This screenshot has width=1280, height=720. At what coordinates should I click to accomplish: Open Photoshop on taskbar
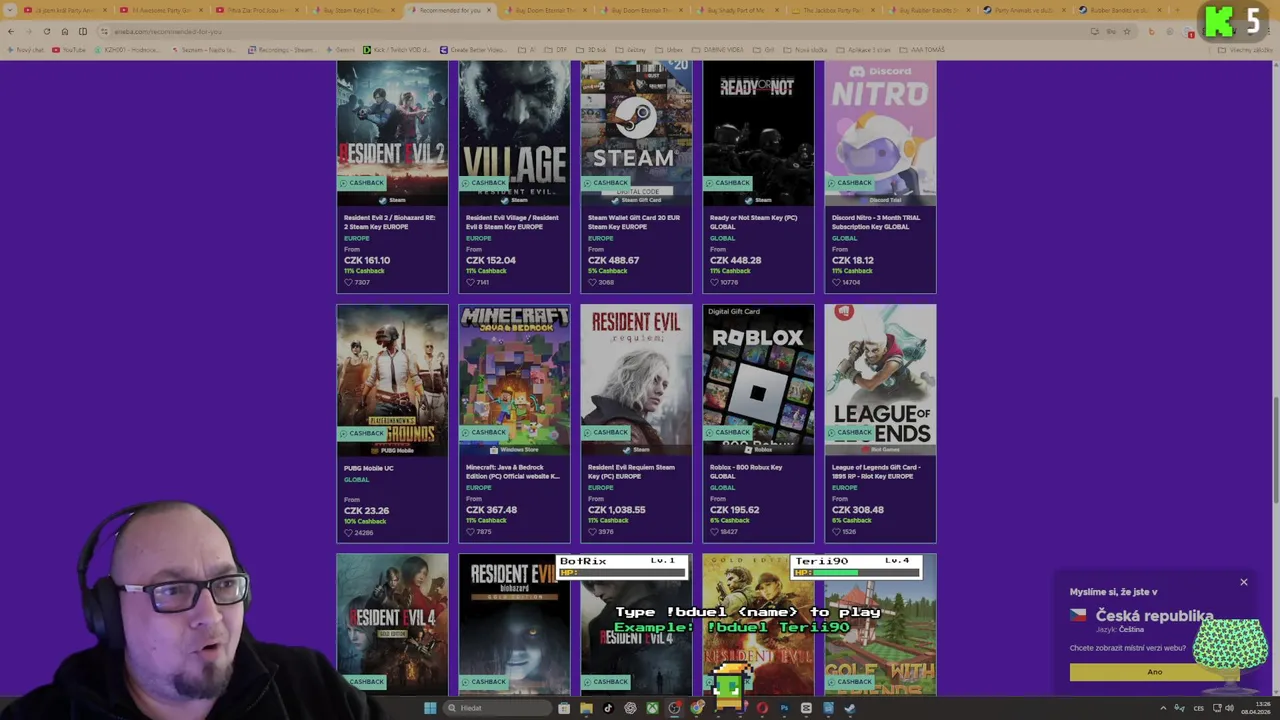click(784, 708)
